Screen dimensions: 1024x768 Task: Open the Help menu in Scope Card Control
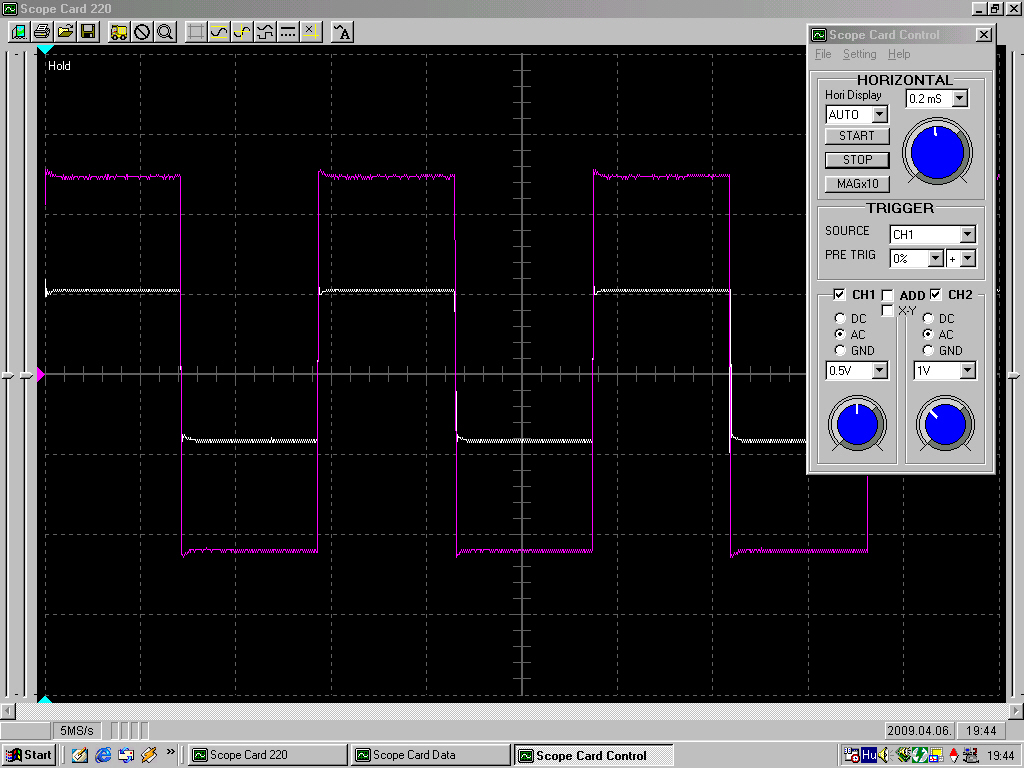[899, 54]
